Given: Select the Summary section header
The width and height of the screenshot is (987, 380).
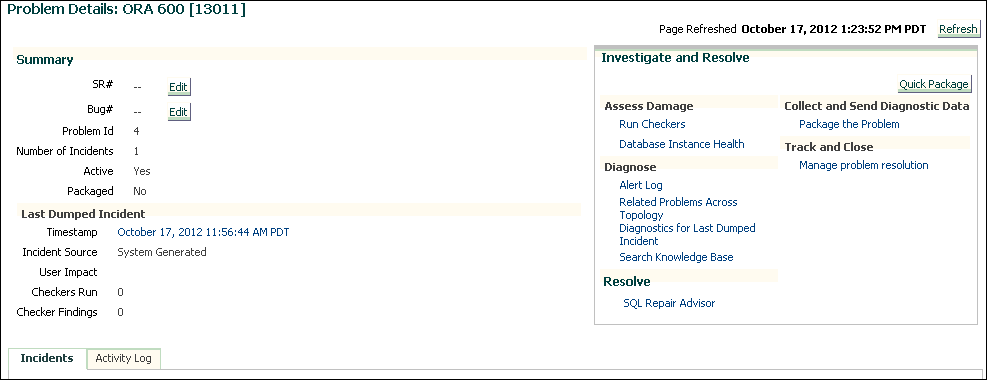Looking at the screenshot, I should click(x=45, y=60).
